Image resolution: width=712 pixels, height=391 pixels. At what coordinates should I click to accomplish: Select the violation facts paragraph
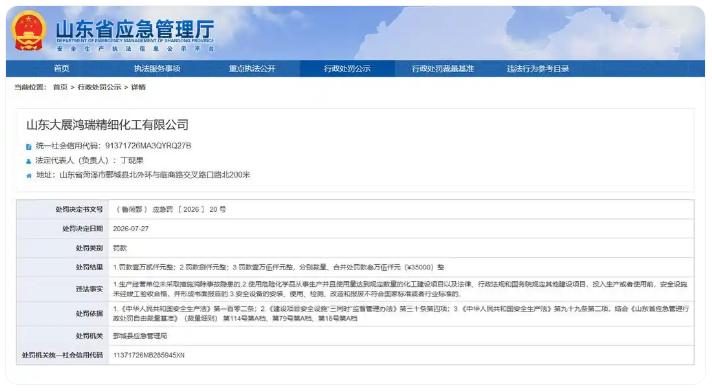pyautogui.click(x=400, y=289)
